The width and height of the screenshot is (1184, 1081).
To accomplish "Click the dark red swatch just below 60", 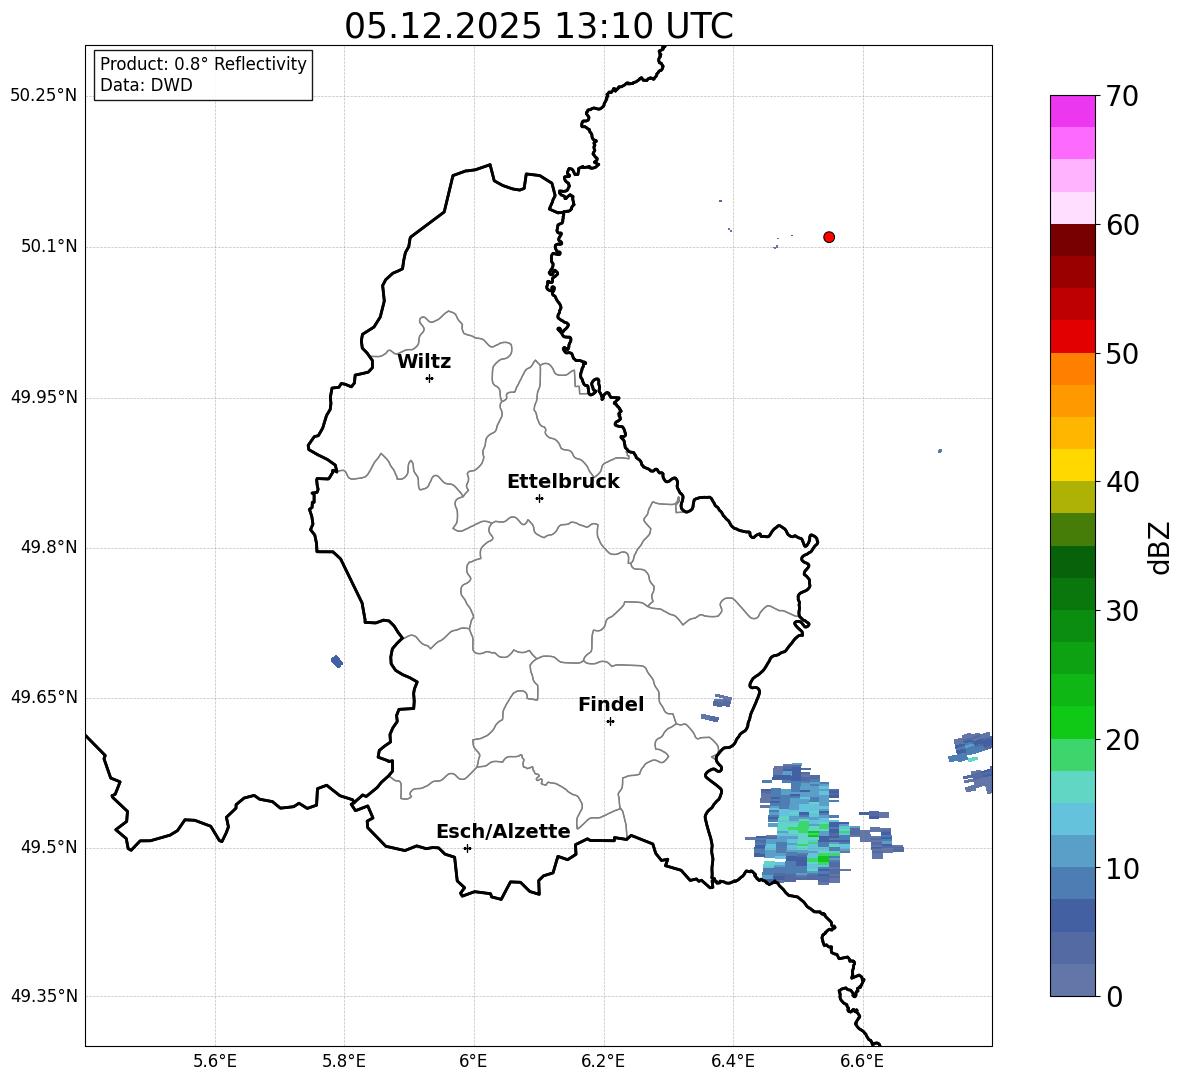I will (x=1072, y=240).
